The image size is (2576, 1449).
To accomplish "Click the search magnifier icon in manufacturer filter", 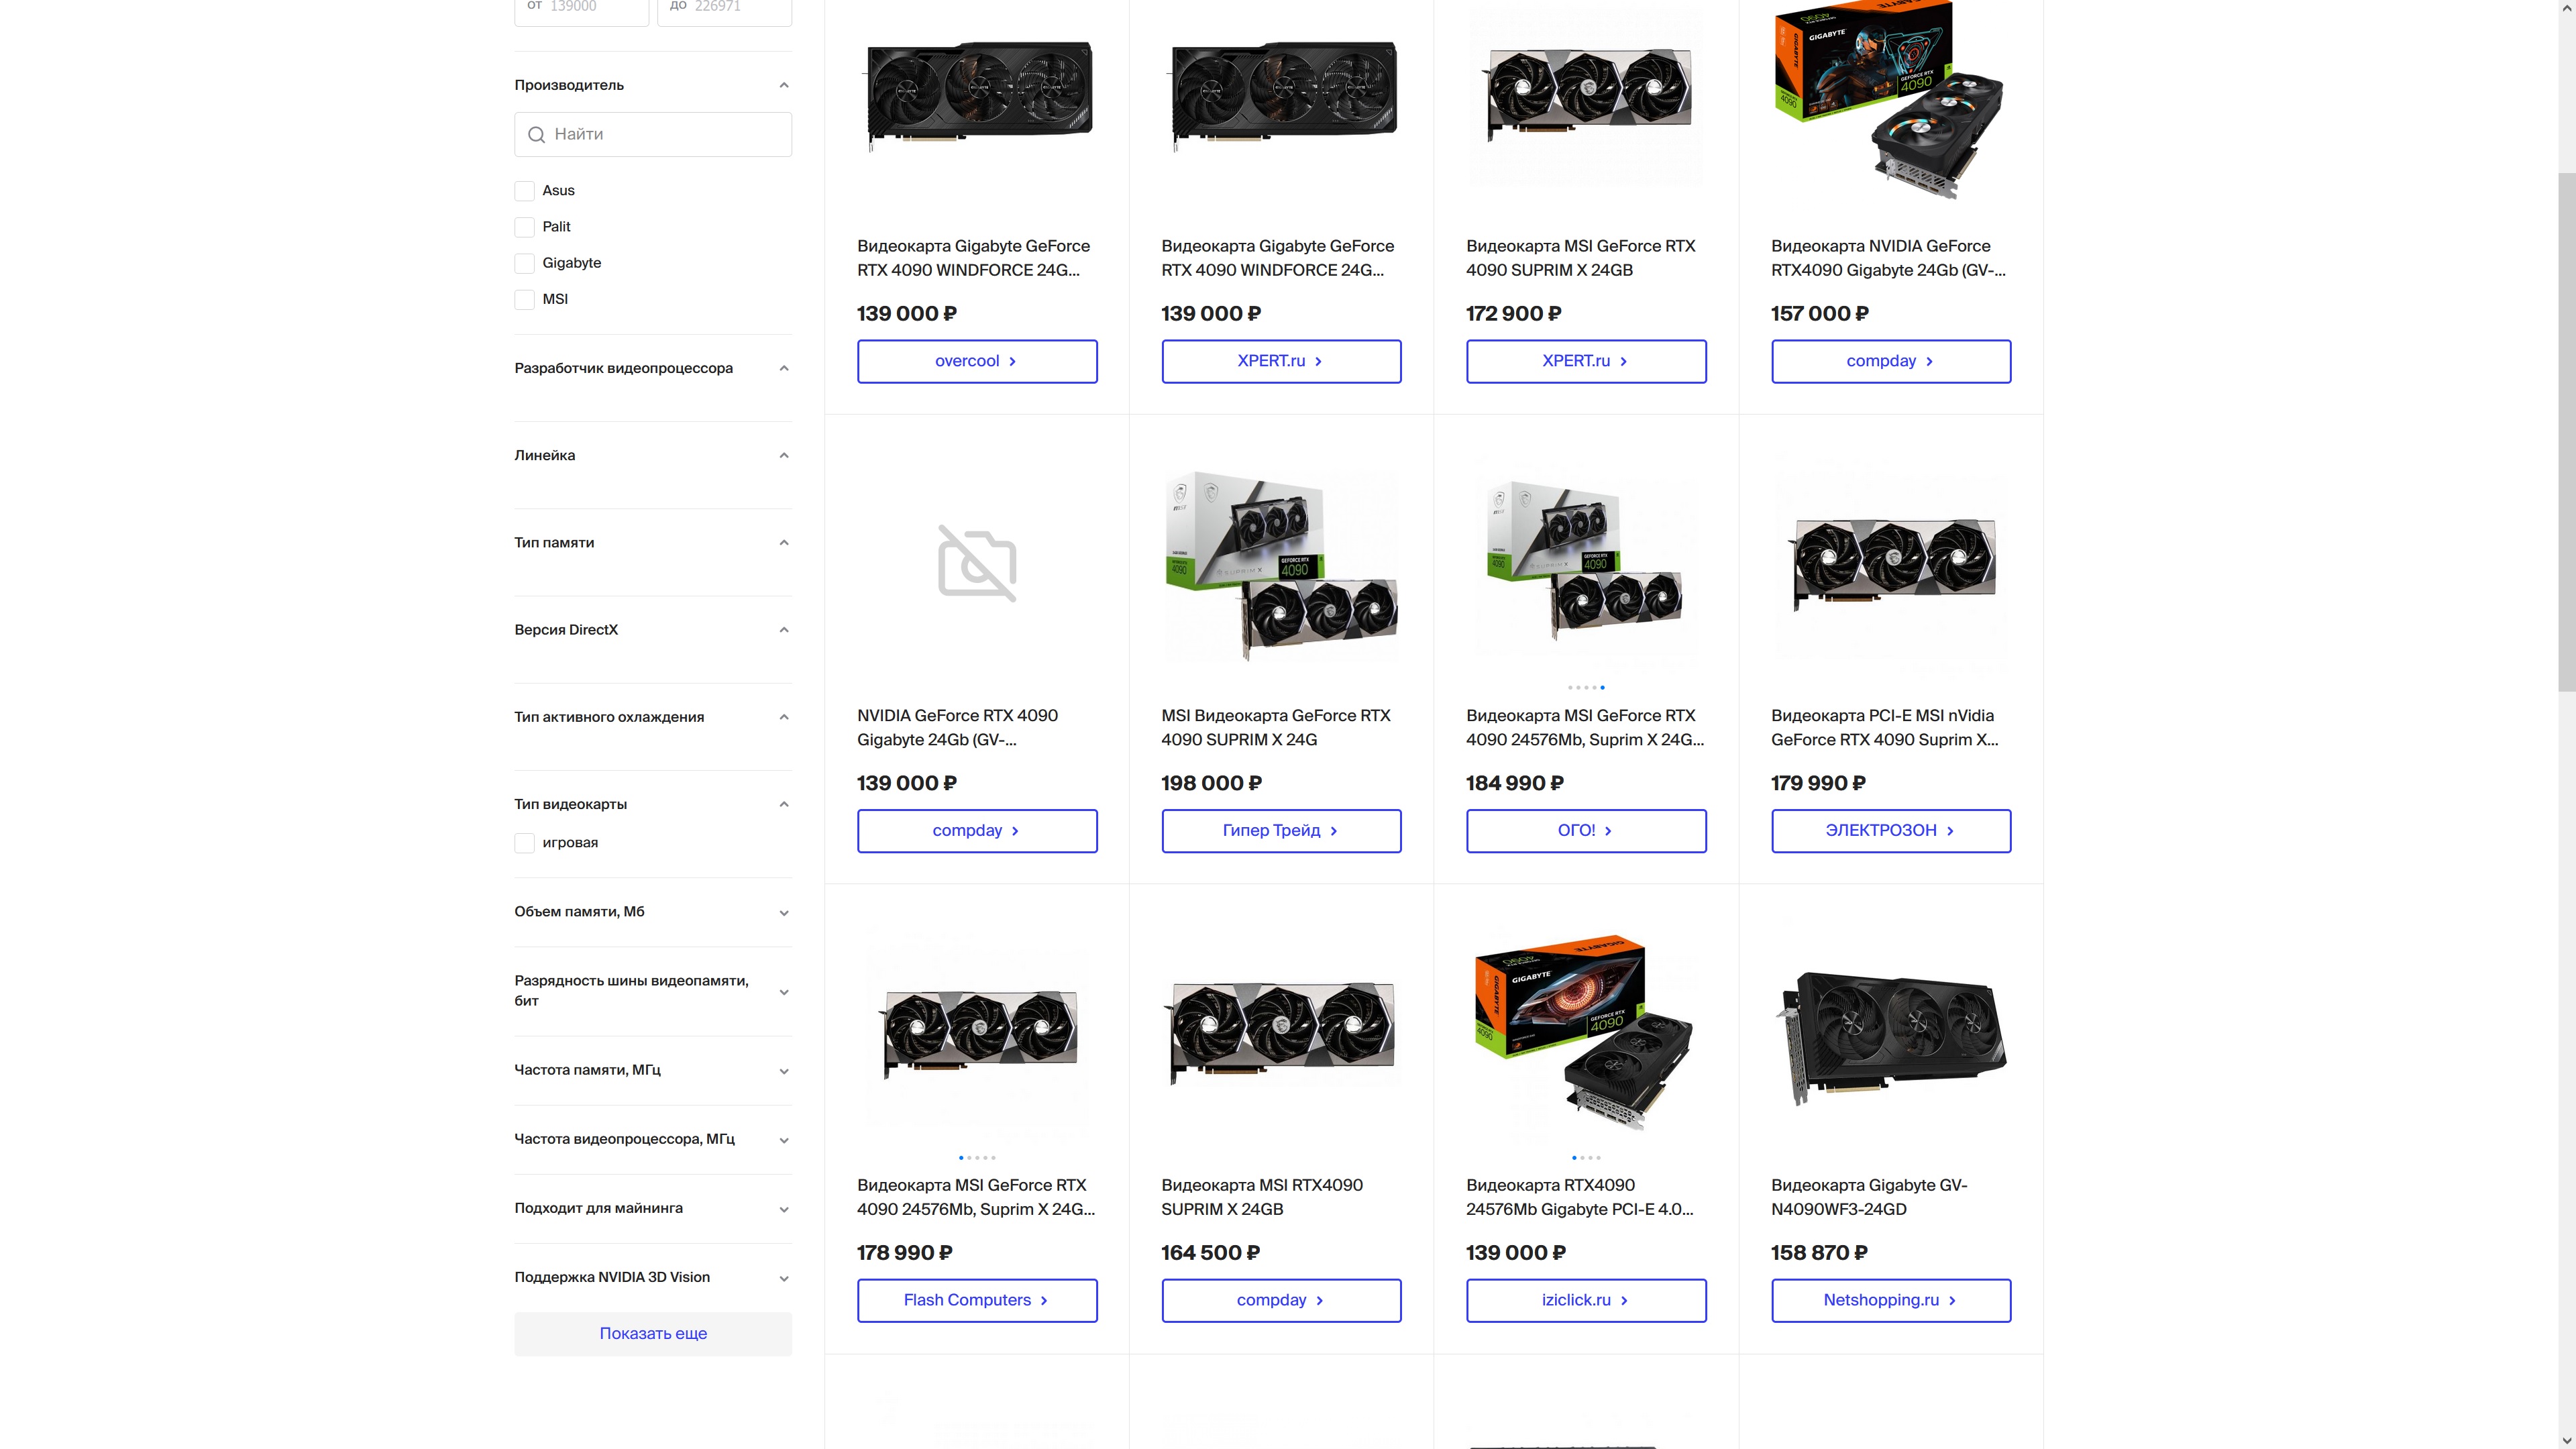I will [536, 134].
